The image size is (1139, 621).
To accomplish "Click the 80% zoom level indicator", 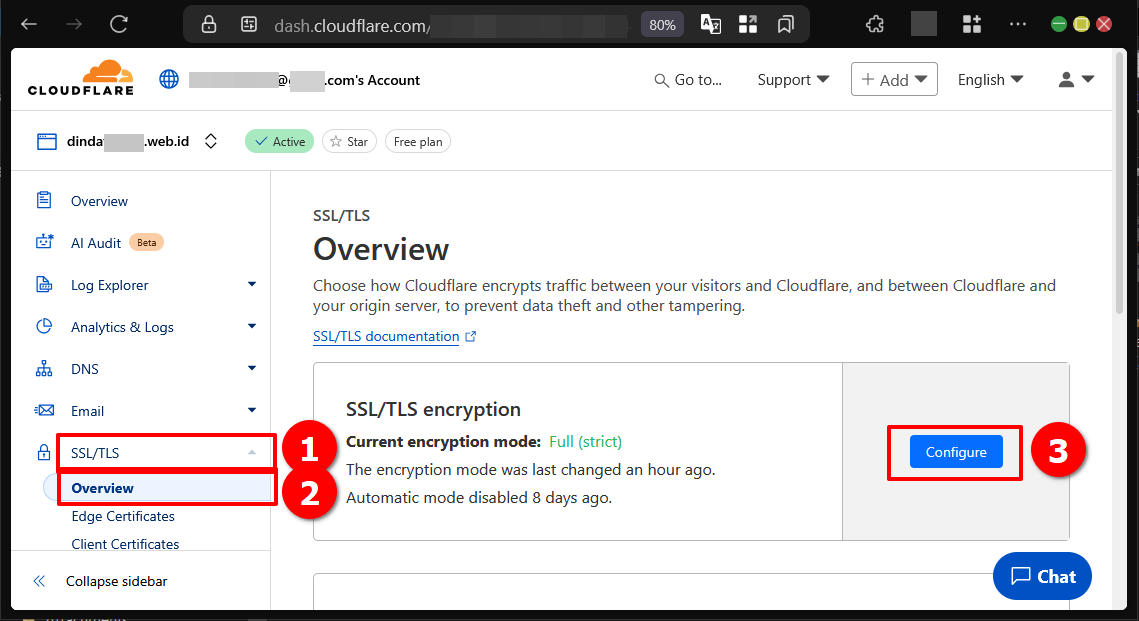I will (662, 25).
